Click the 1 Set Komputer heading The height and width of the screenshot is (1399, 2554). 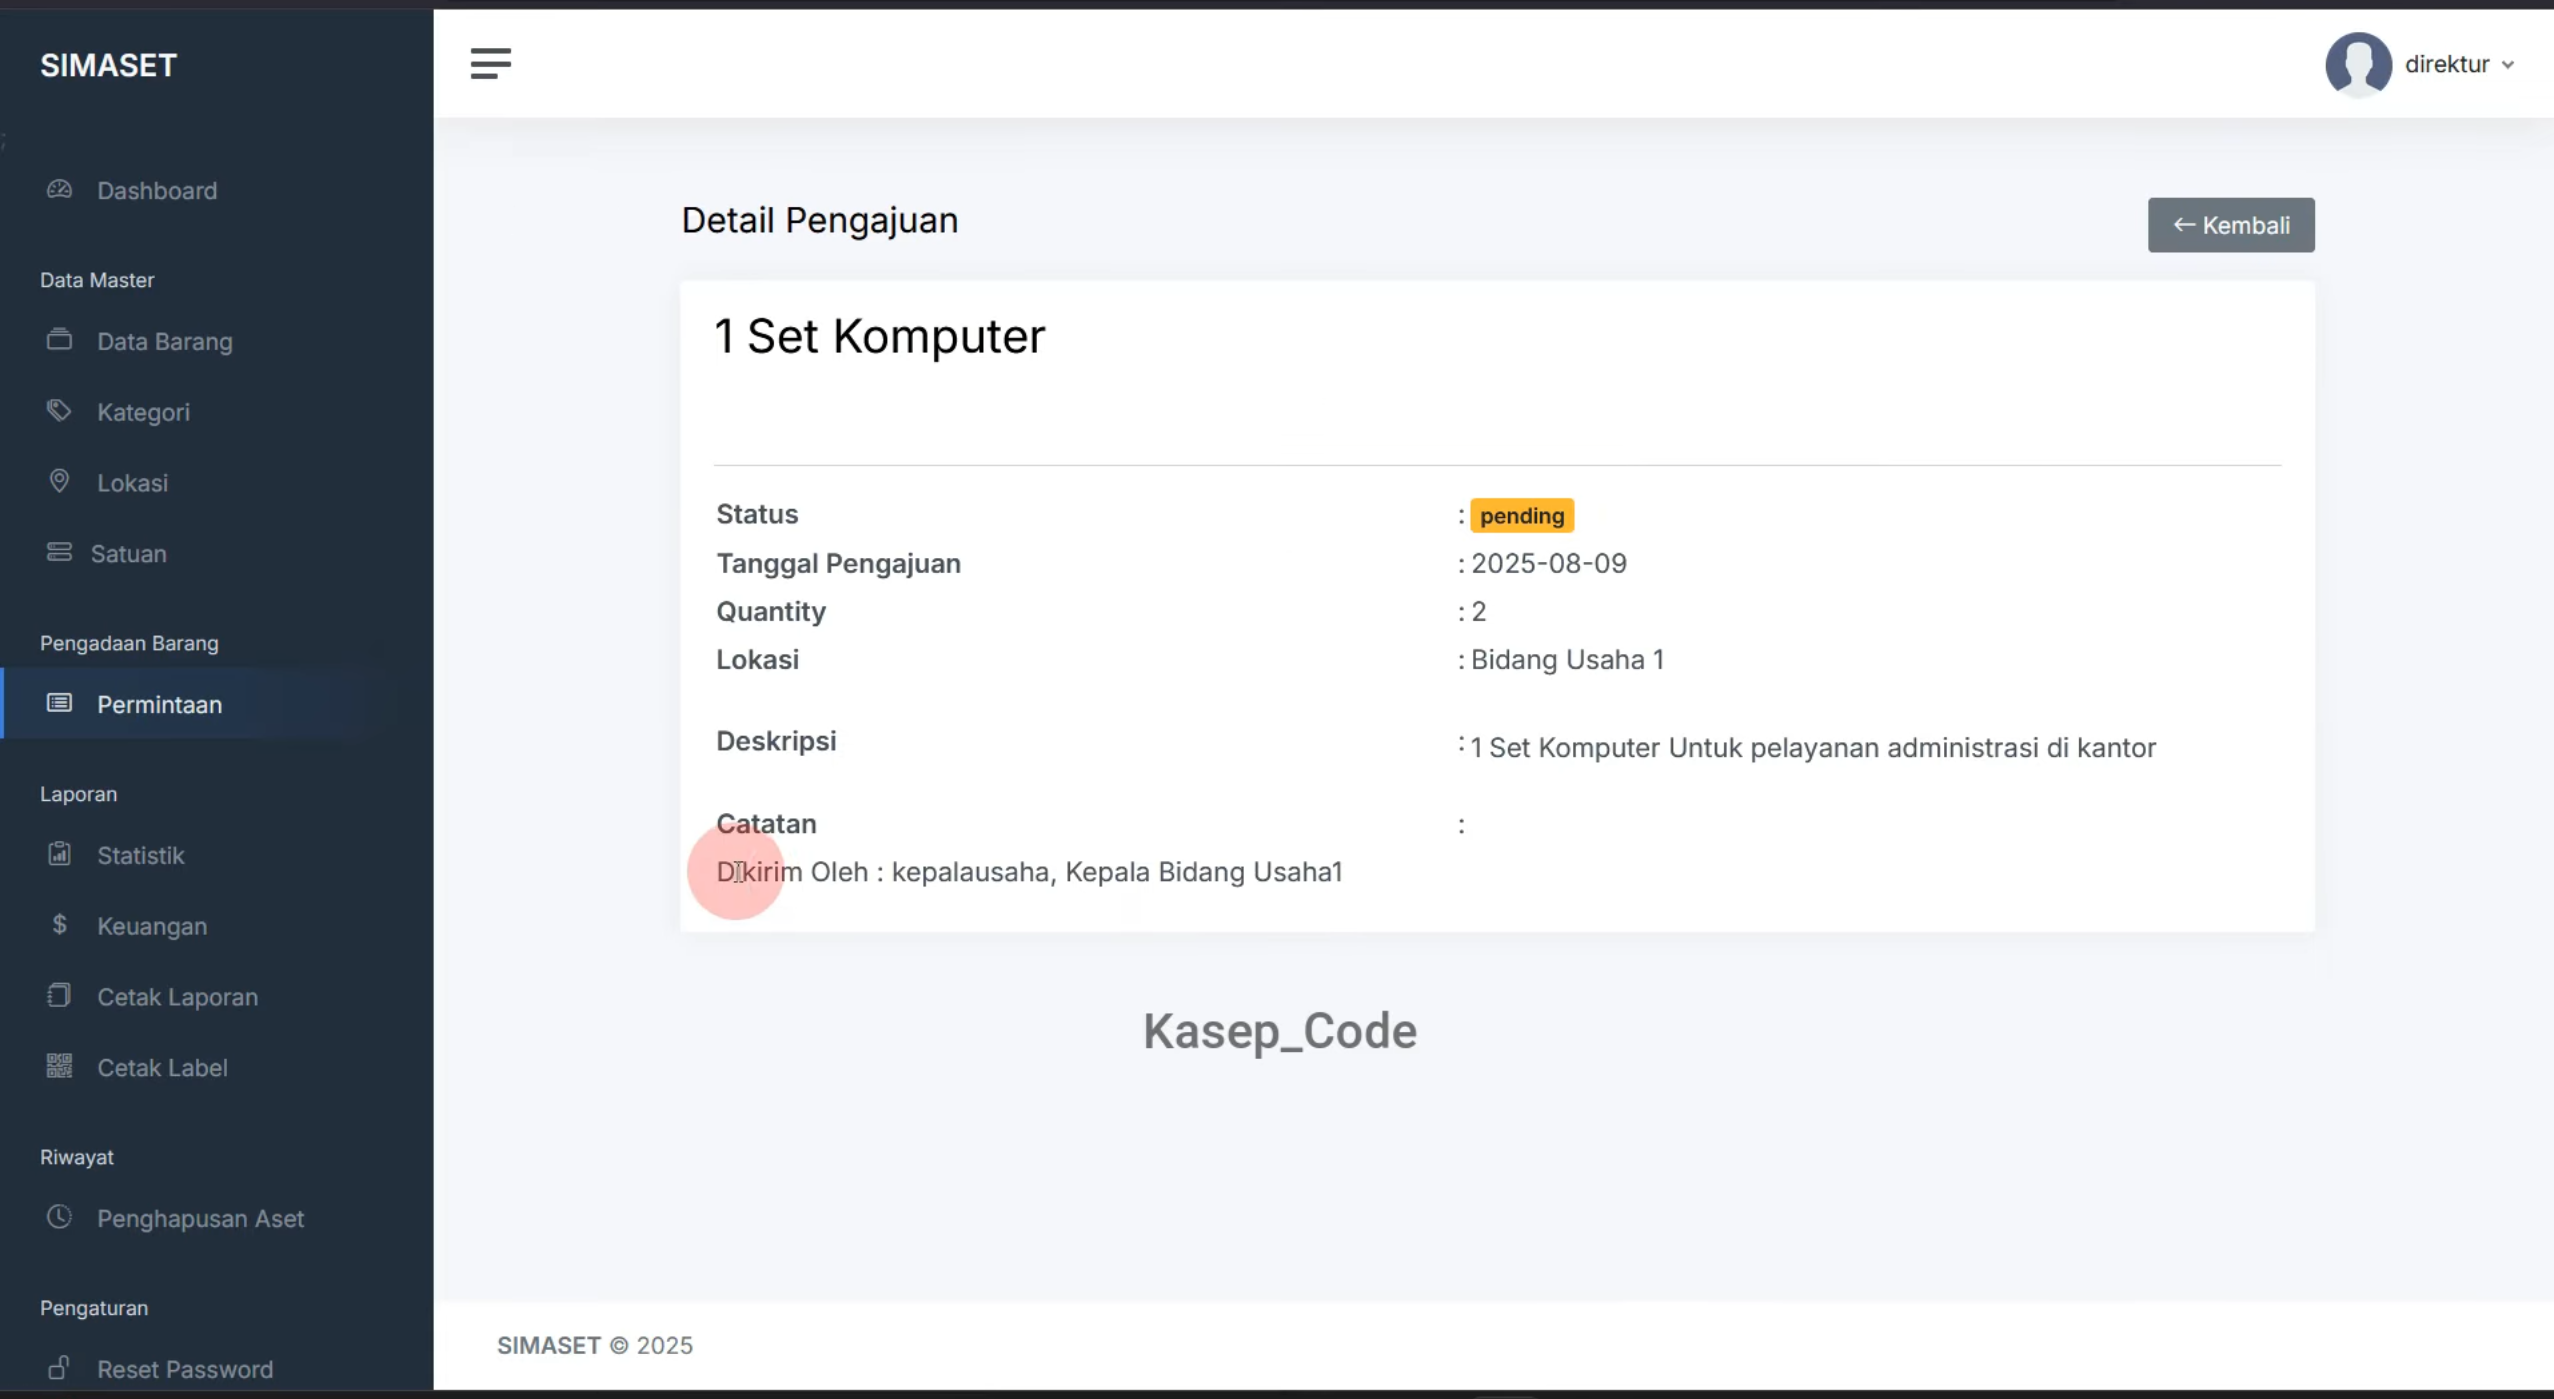click(x=879, y=336)
